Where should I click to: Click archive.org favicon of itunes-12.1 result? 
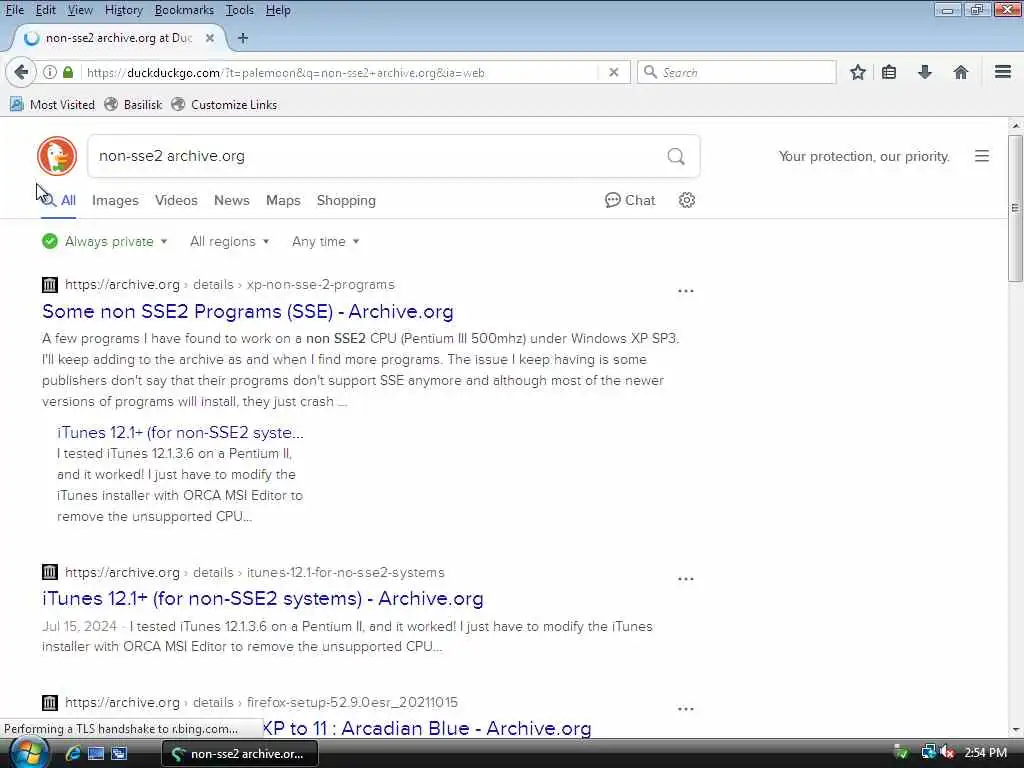[x=50, y=572]
